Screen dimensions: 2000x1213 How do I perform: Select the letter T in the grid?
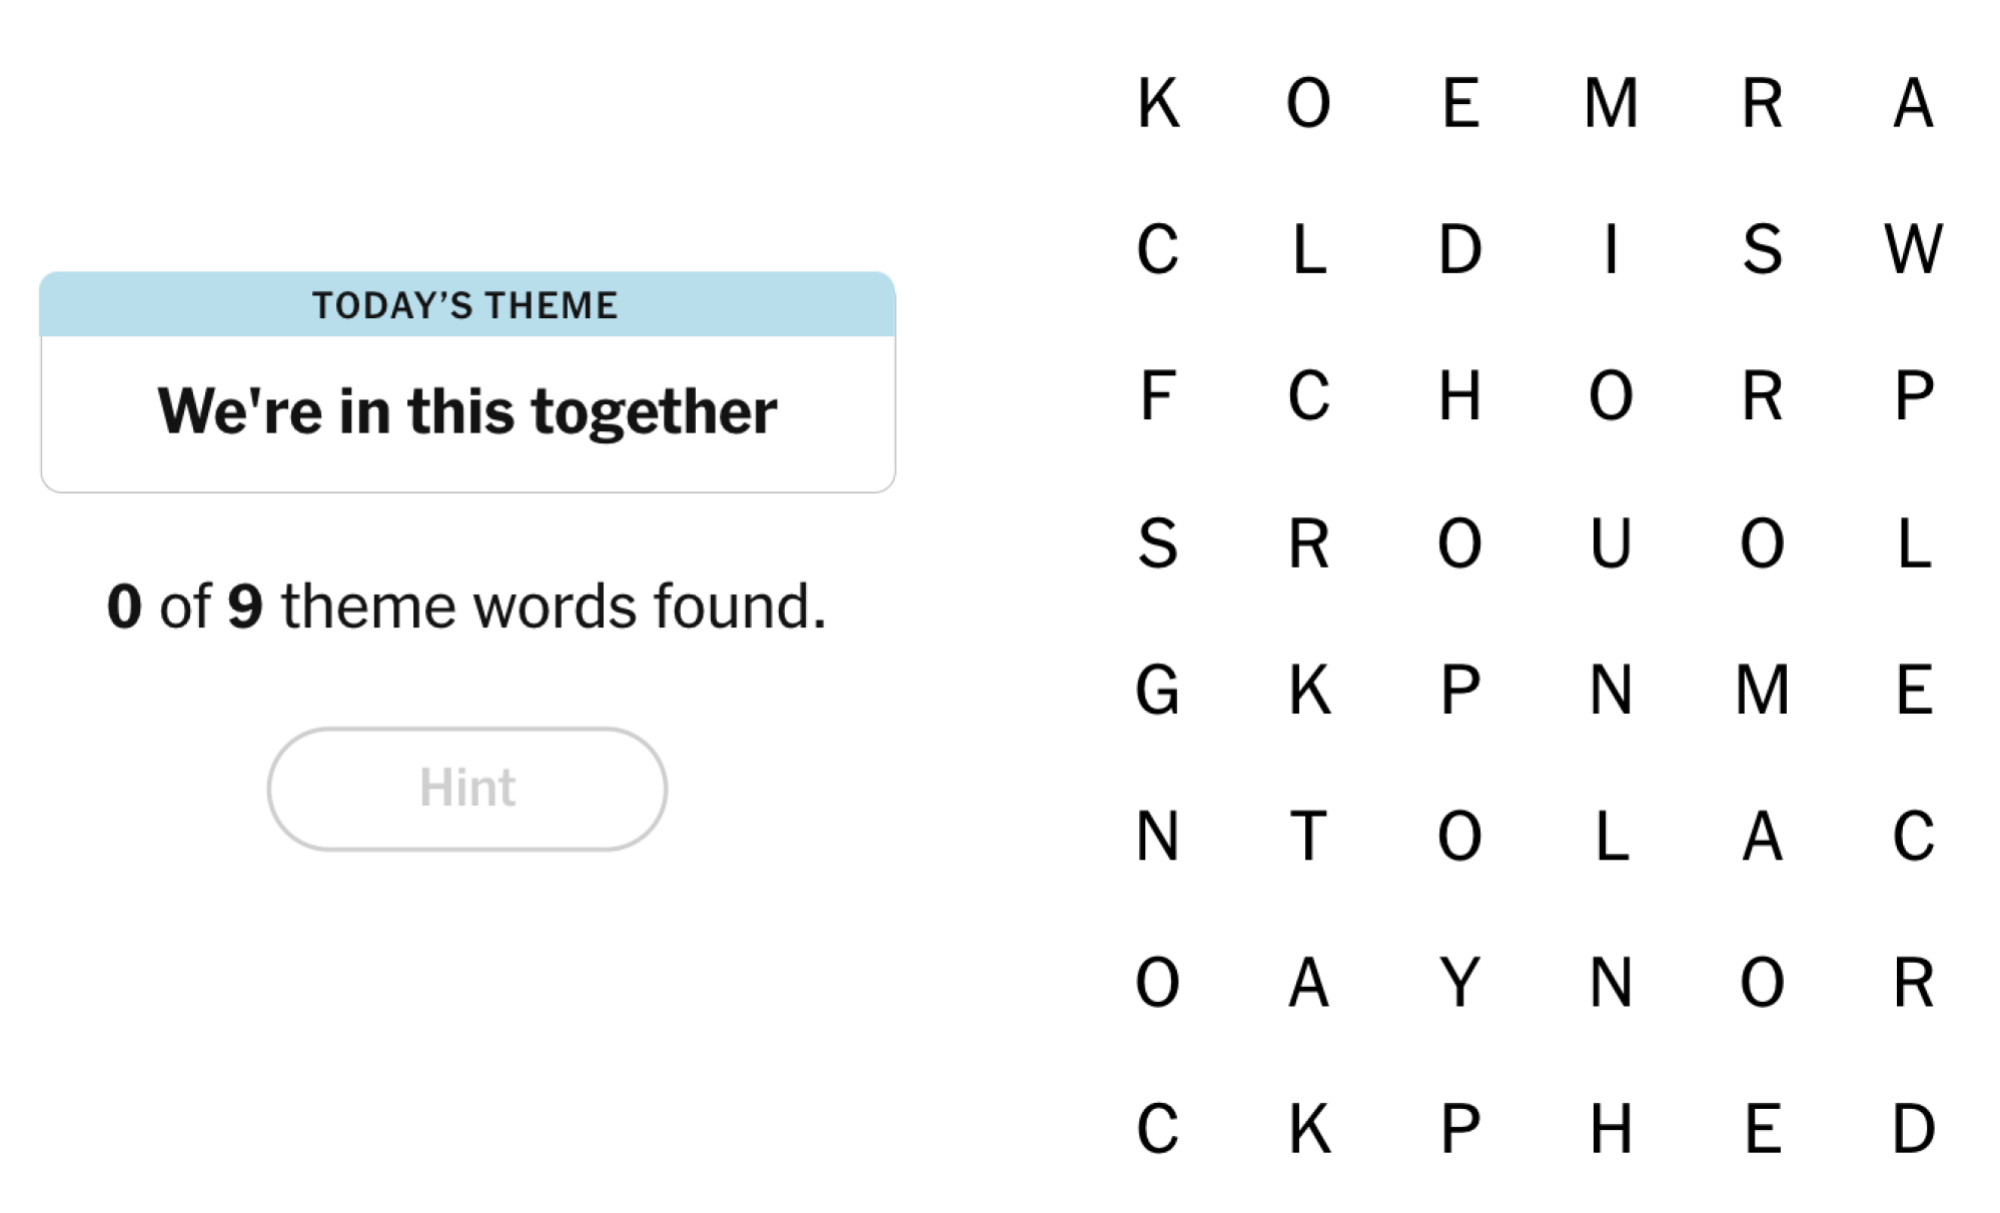coord(1308,836)
